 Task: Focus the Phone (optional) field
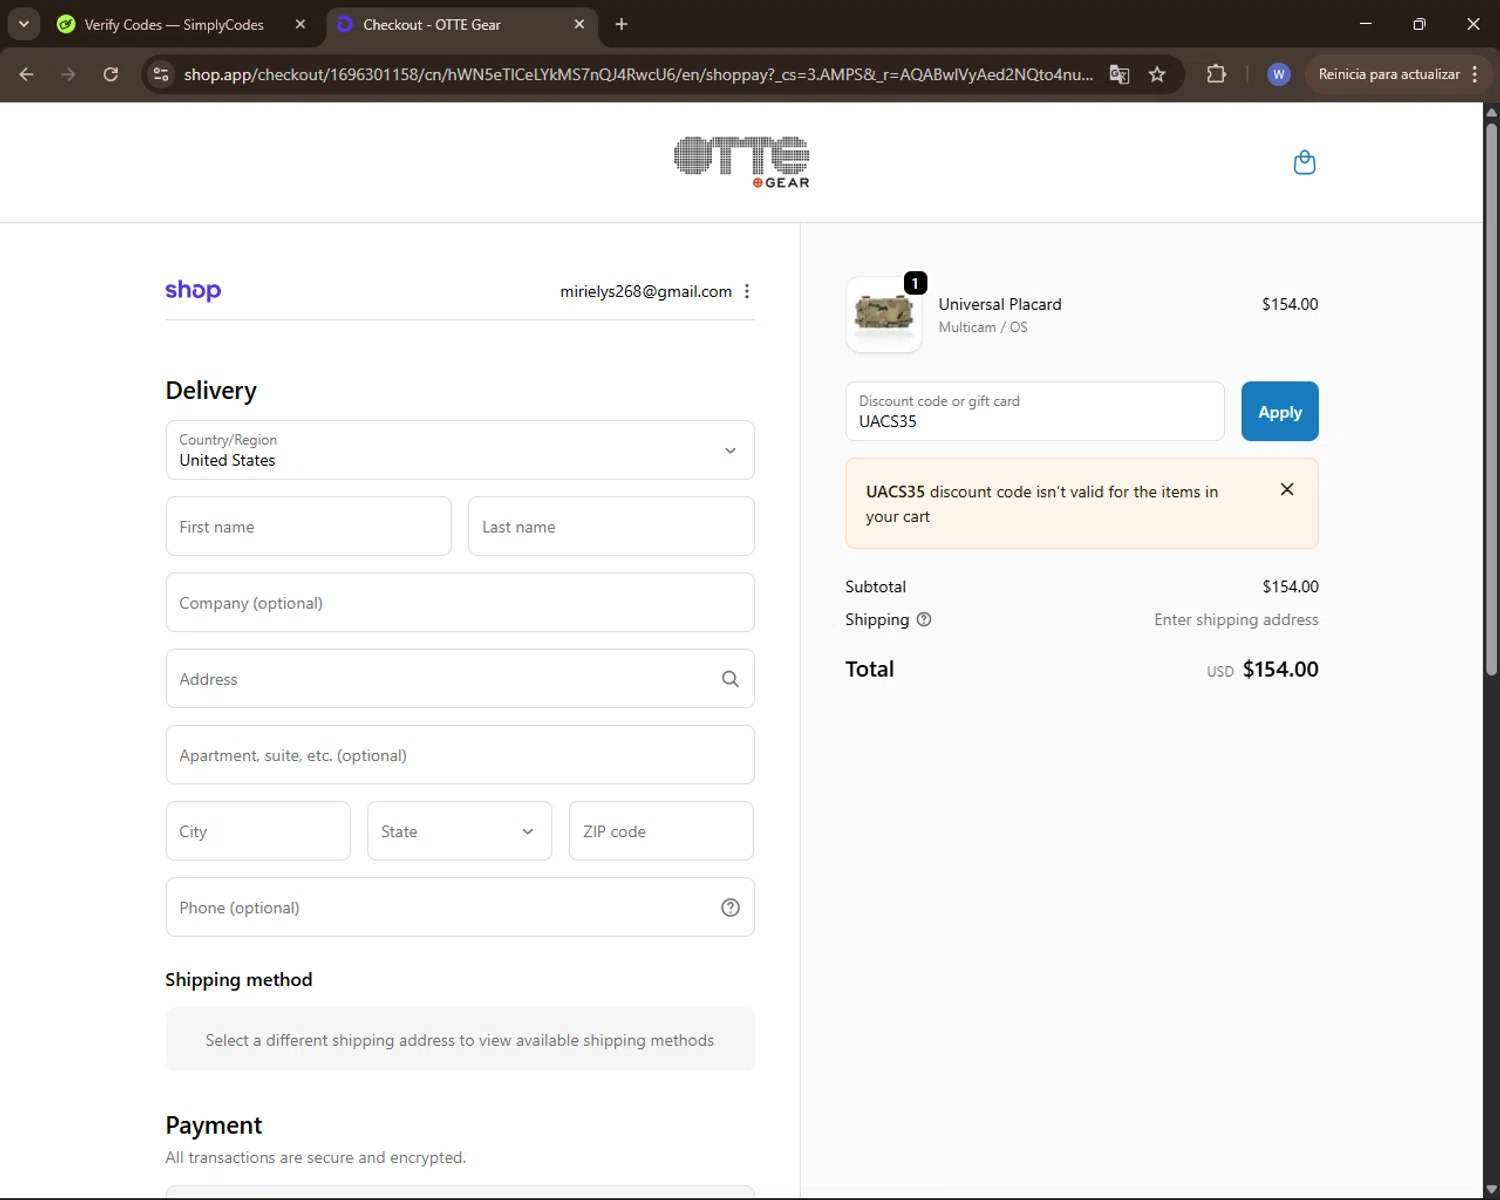[x=460, y=907]
